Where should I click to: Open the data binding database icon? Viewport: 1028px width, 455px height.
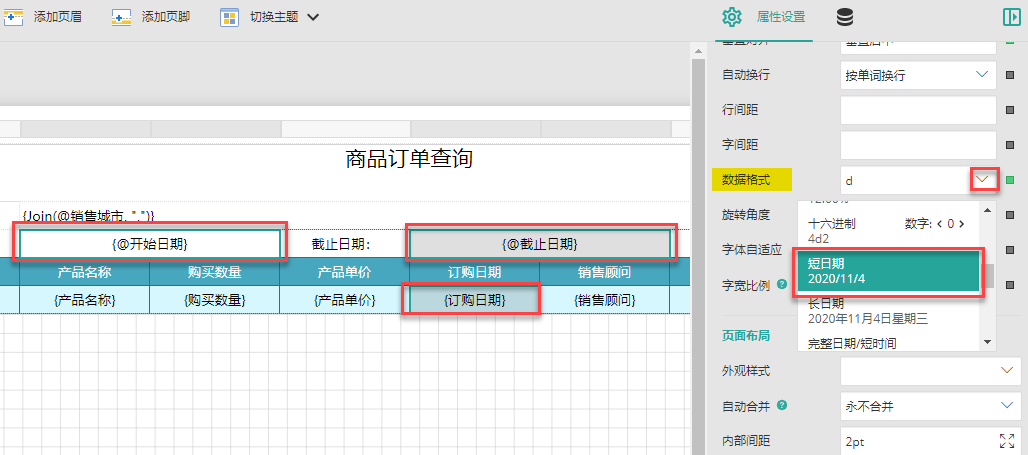pos(845,18)
